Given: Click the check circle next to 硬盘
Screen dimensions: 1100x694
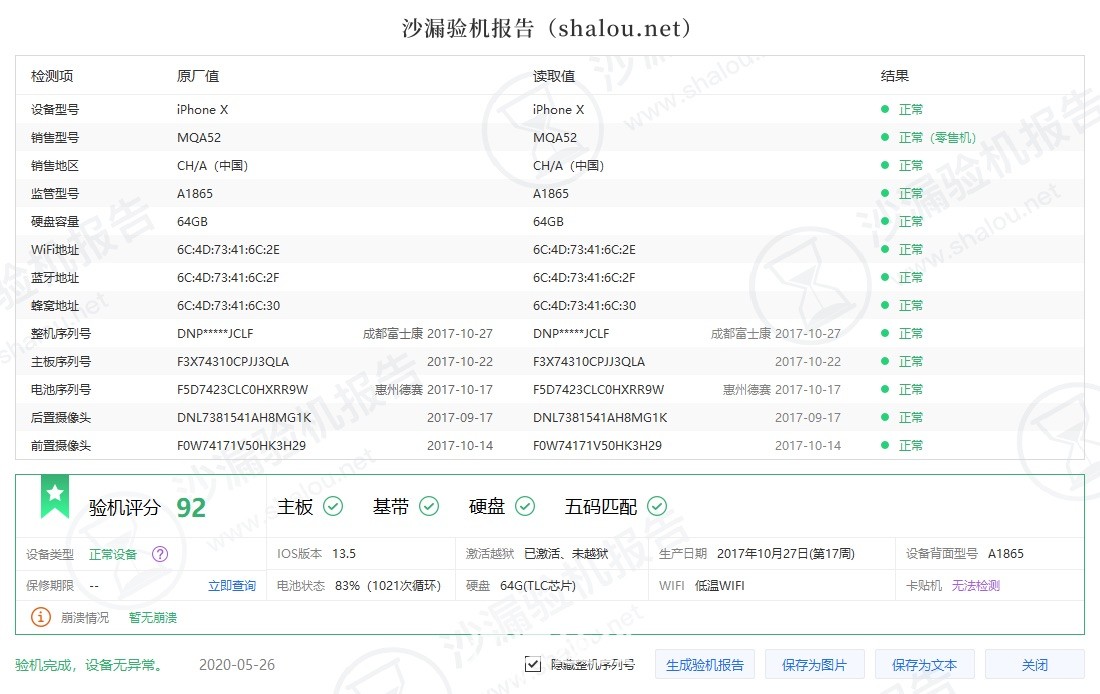Looking at the screenshot, I should [x=525, y=506].
